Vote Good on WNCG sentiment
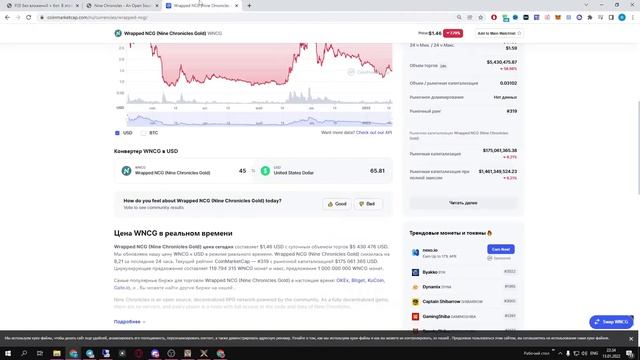The width and height of the screenshot is (640, 360). click(x=337, y=204)
